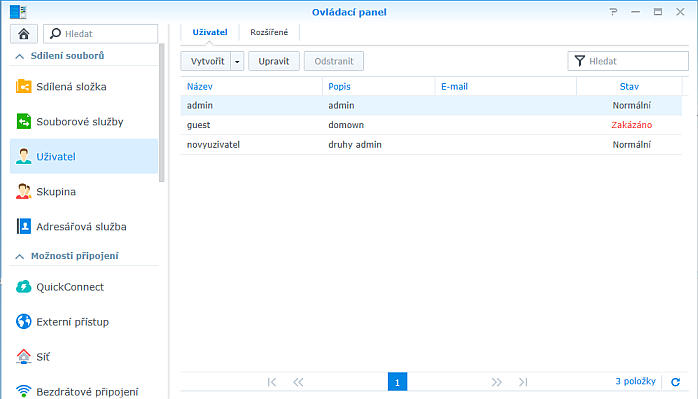
Task: Open Skupina group icon
Action: [x=24, y=191]
